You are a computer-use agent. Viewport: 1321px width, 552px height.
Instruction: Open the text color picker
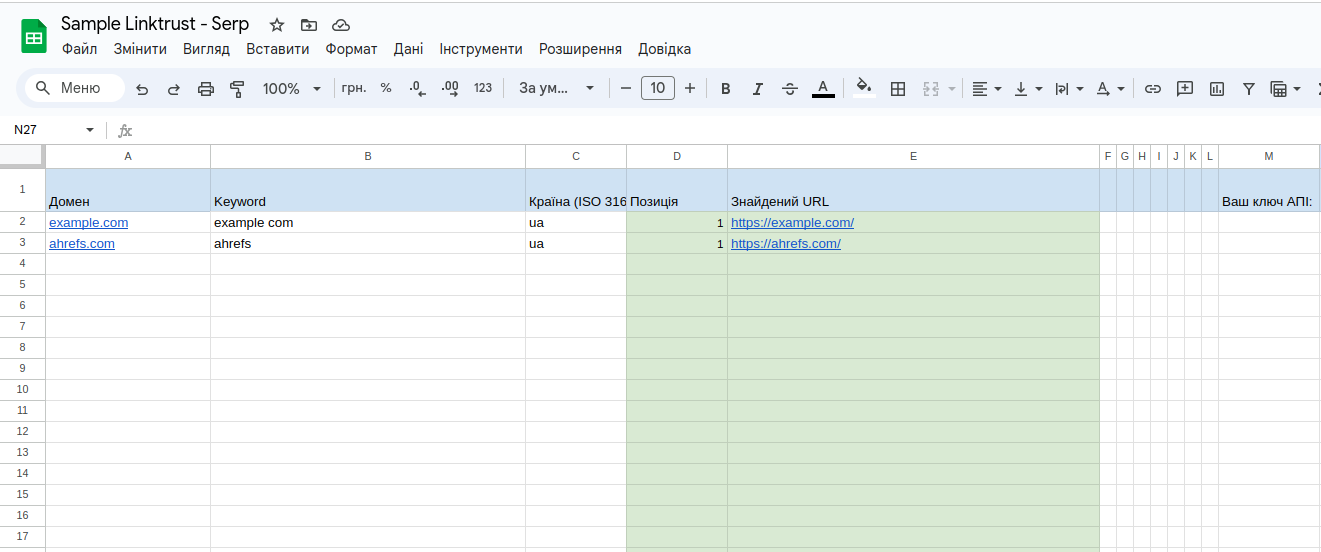[x=823, y=89]
